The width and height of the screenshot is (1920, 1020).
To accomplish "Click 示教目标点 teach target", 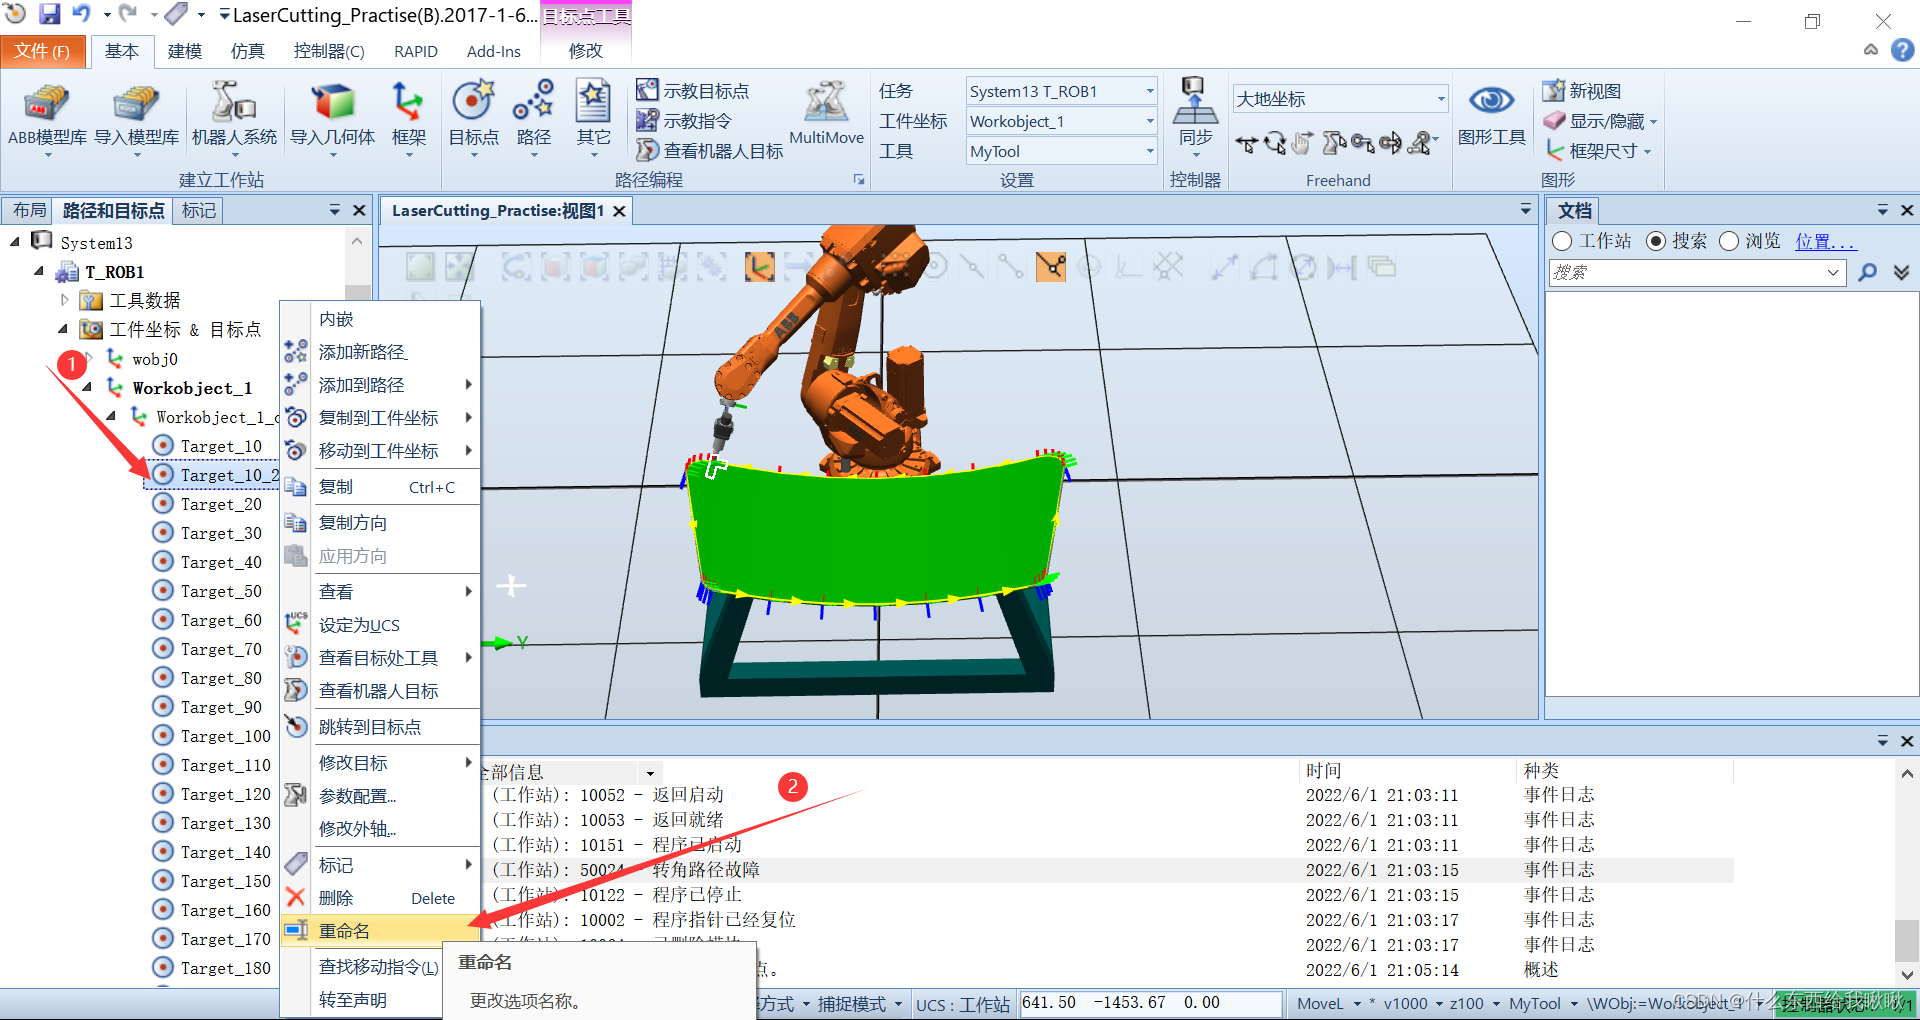I will coord(693,91).
